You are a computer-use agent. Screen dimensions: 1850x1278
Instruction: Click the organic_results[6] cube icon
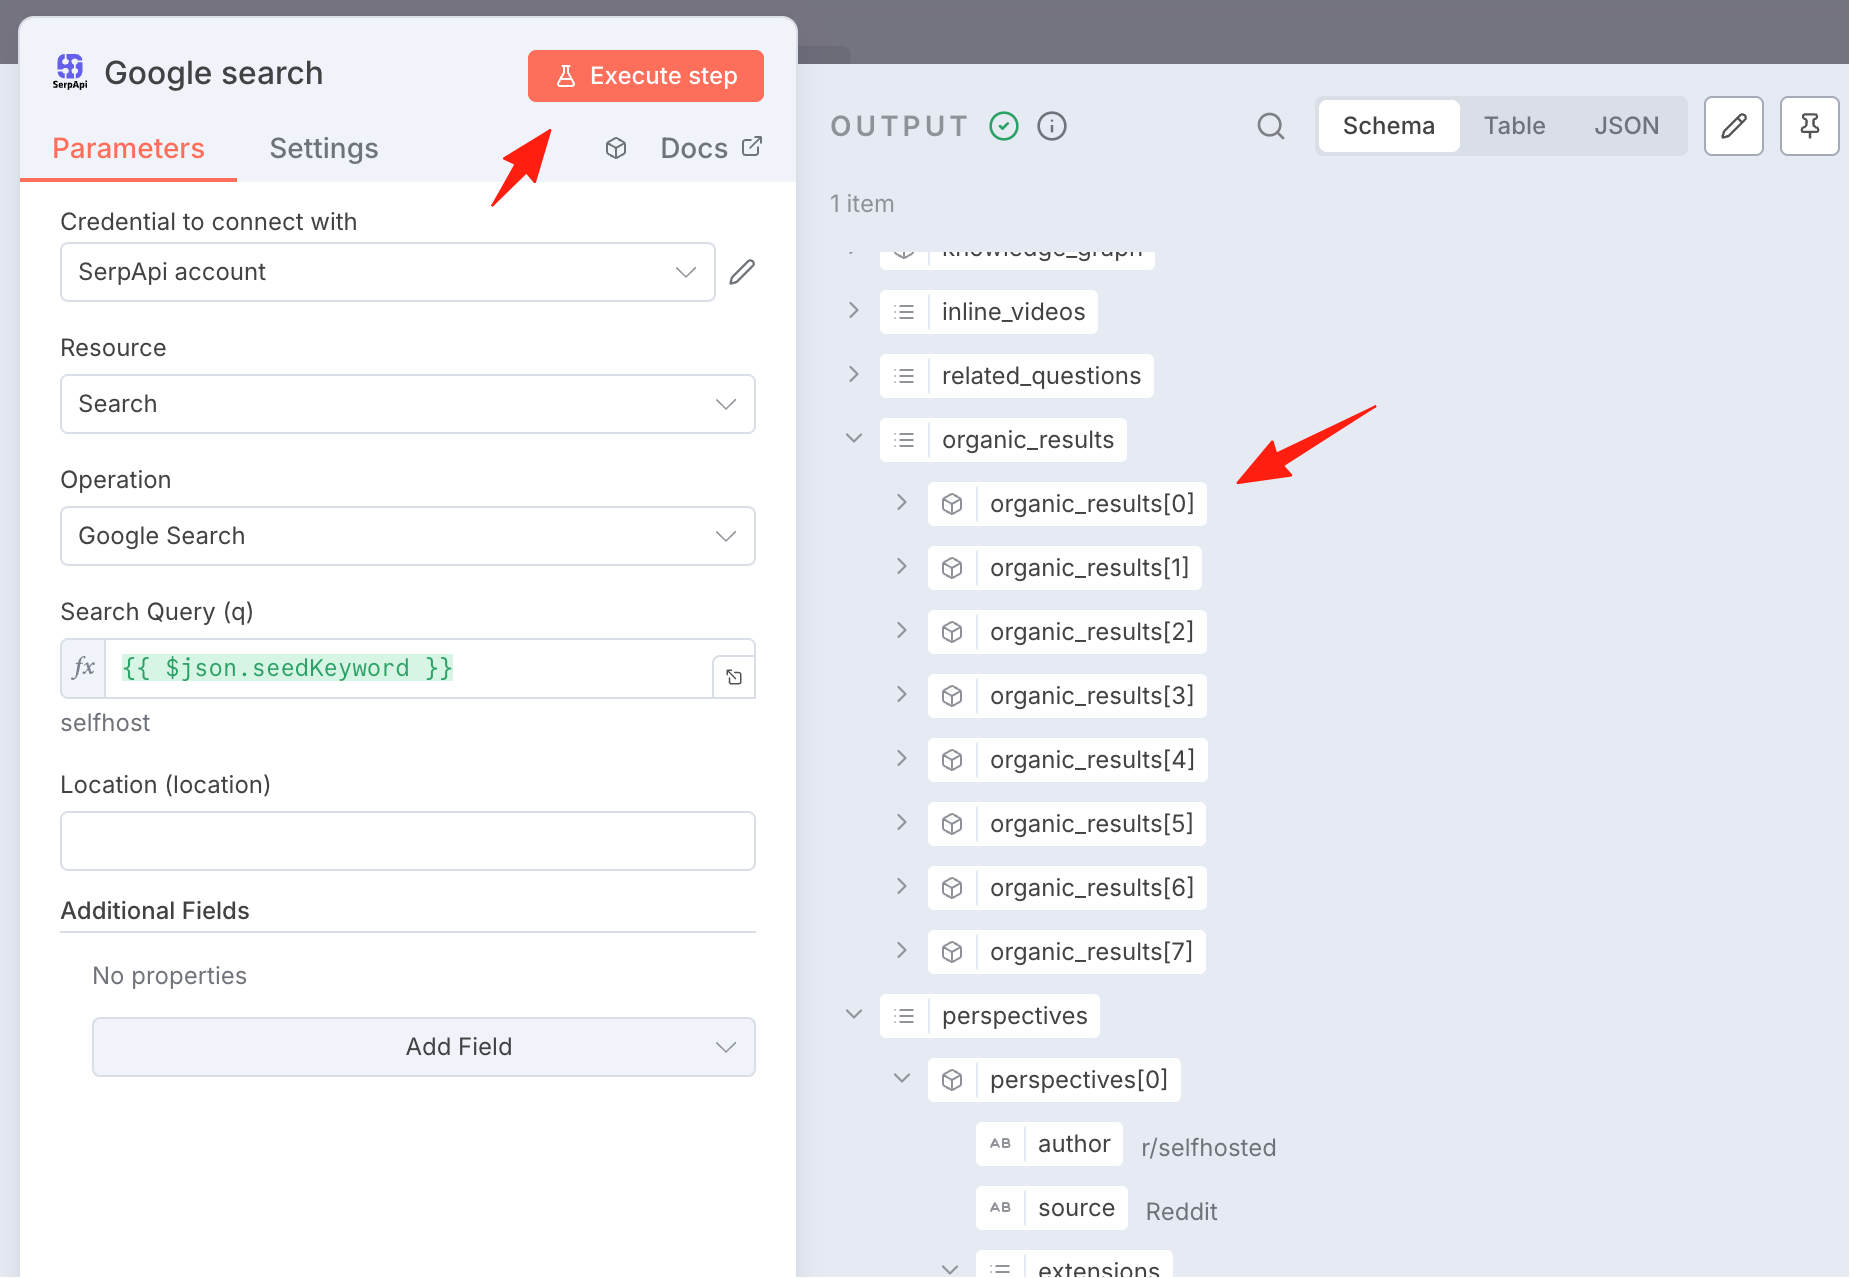[x=952, y=888]
